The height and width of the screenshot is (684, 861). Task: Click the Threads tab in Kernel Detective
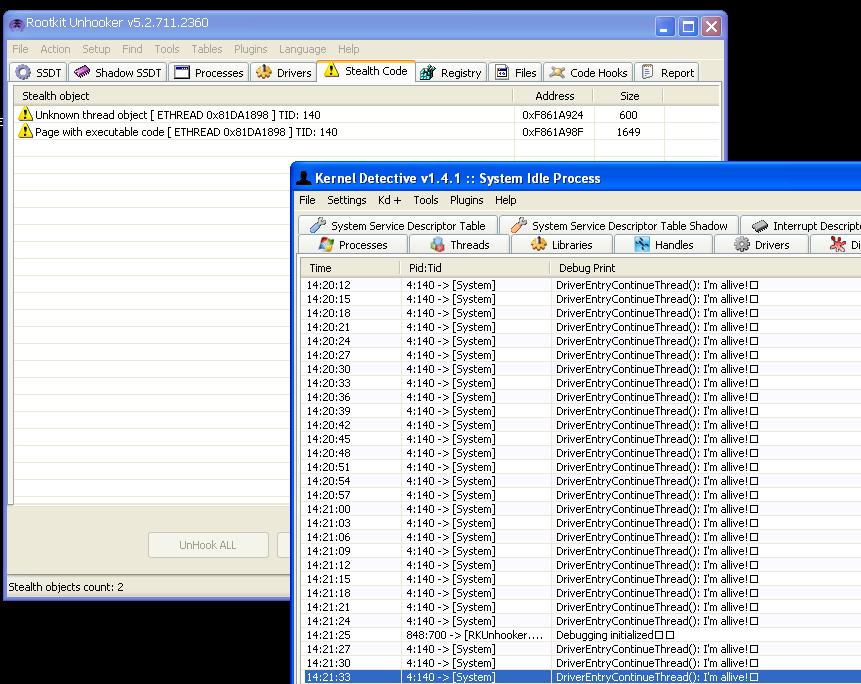tap(460, 245)
